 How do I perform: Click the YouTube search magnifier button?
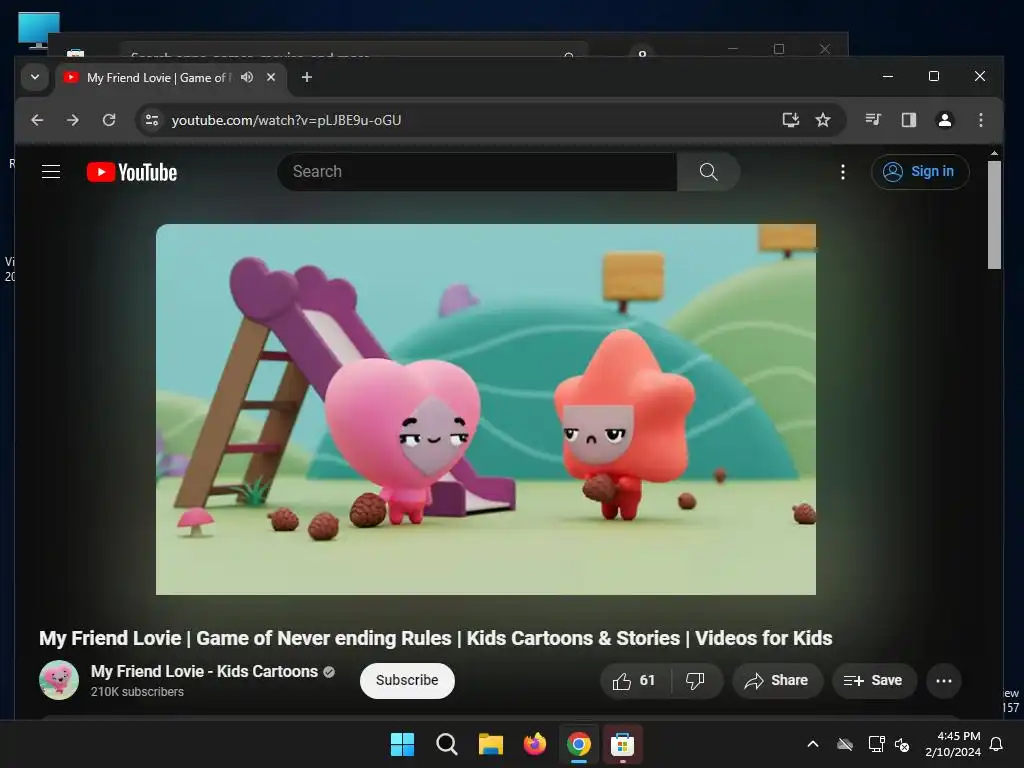709,172
